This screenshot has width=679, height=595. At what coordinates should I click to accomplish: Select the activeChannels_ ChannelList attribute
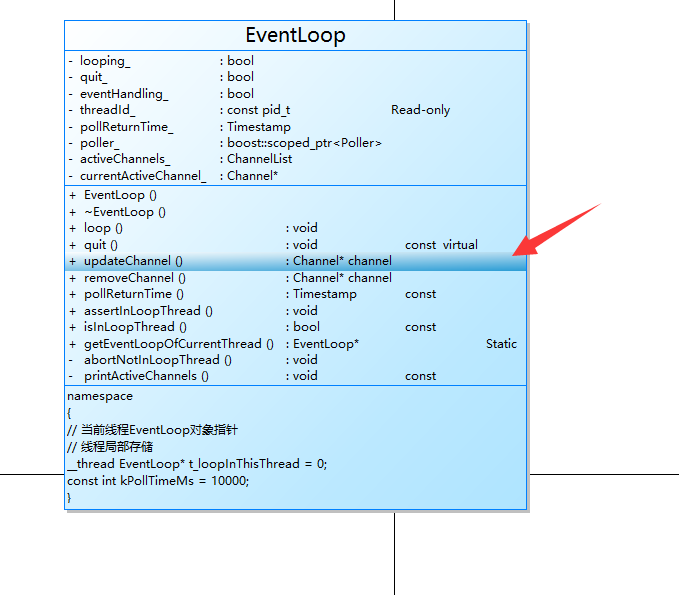coord(295,159)
